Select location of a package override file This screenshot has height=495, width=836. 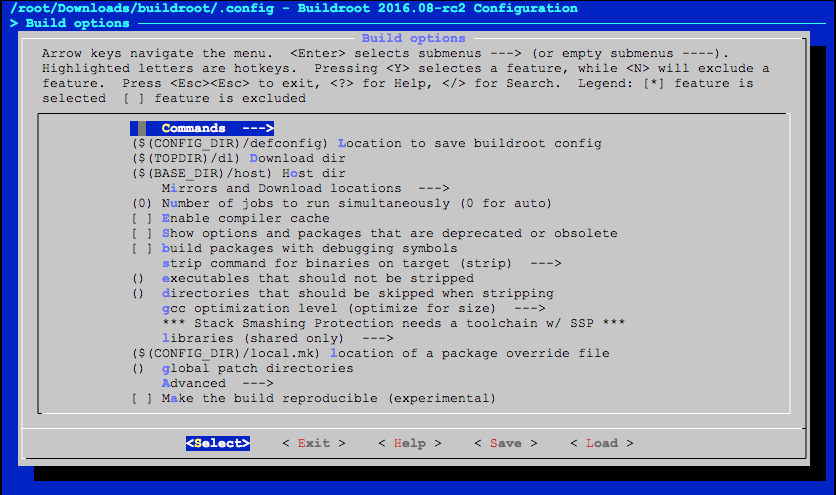[x=371, y=353]
